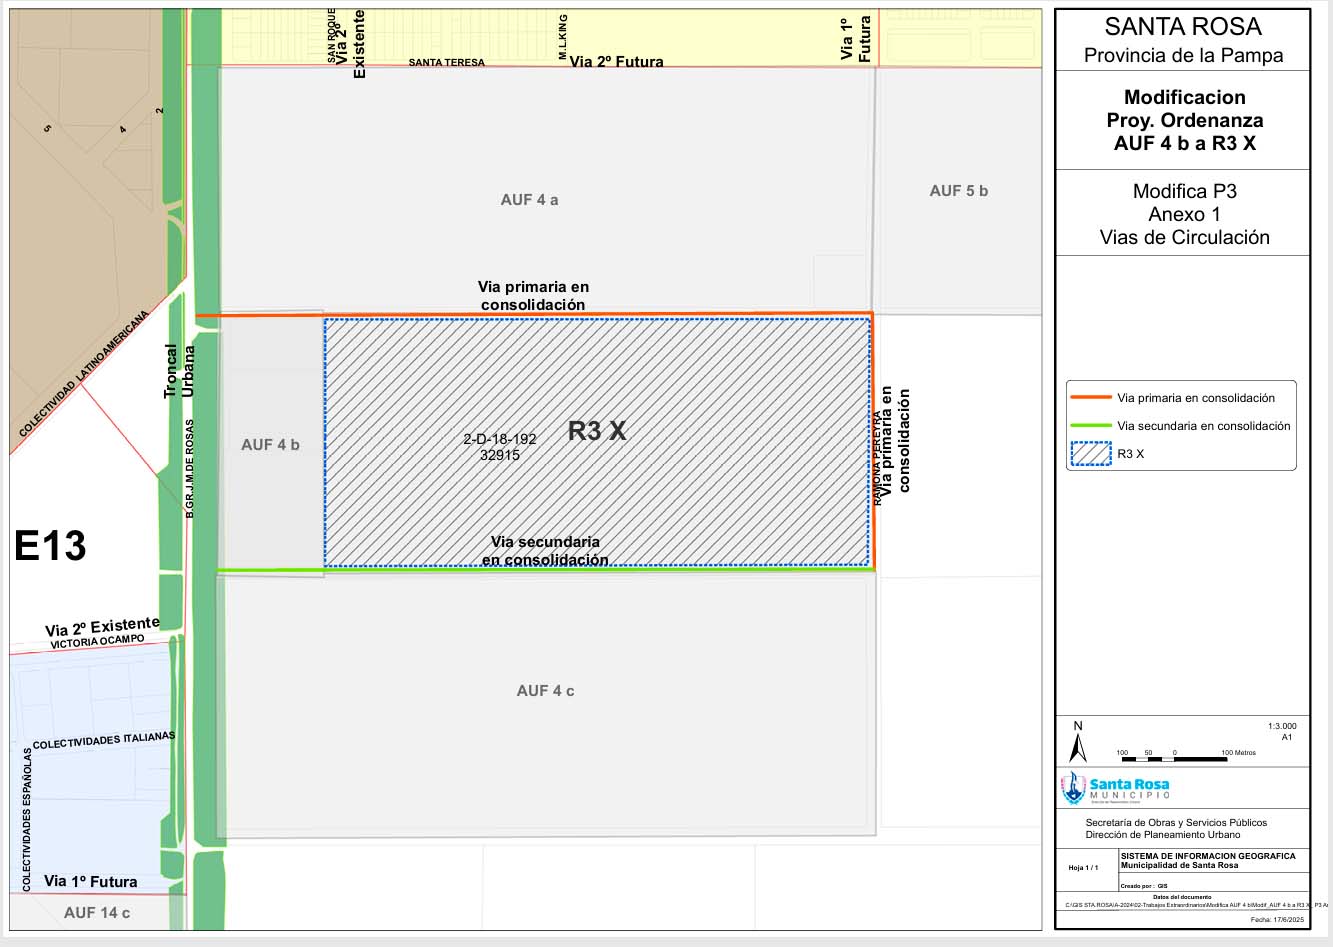Screen dimensions: 1333x947
Task: Click the E13 district label
Action: pos(50,546)
